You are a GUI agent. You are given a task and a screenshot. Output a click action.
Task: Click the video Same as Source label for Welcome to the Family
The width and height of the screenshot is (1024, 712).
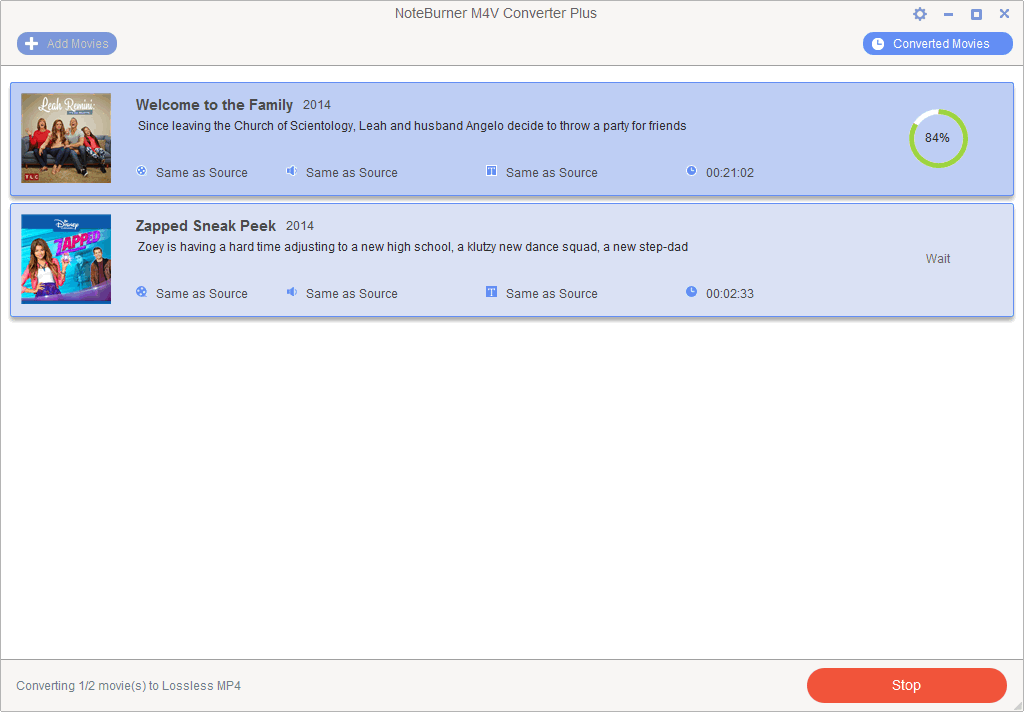click(x=202, y=173)
